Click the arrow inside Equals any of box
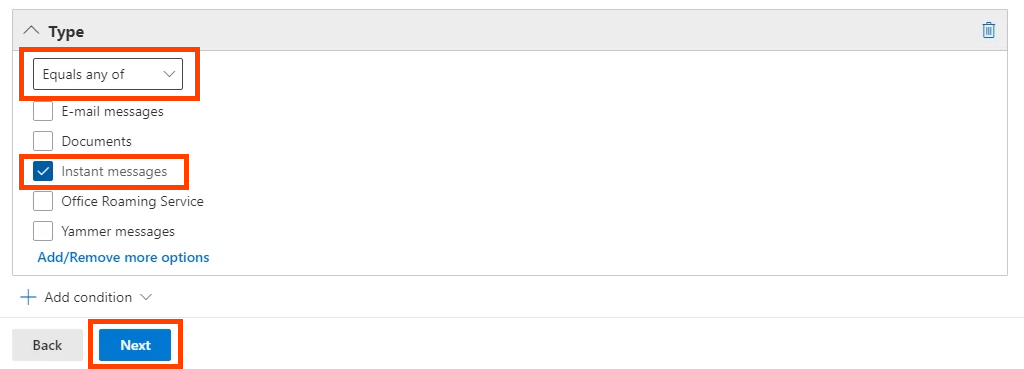Image resolution: width=1024 pixels, height=369 pixels. [169, 74]
